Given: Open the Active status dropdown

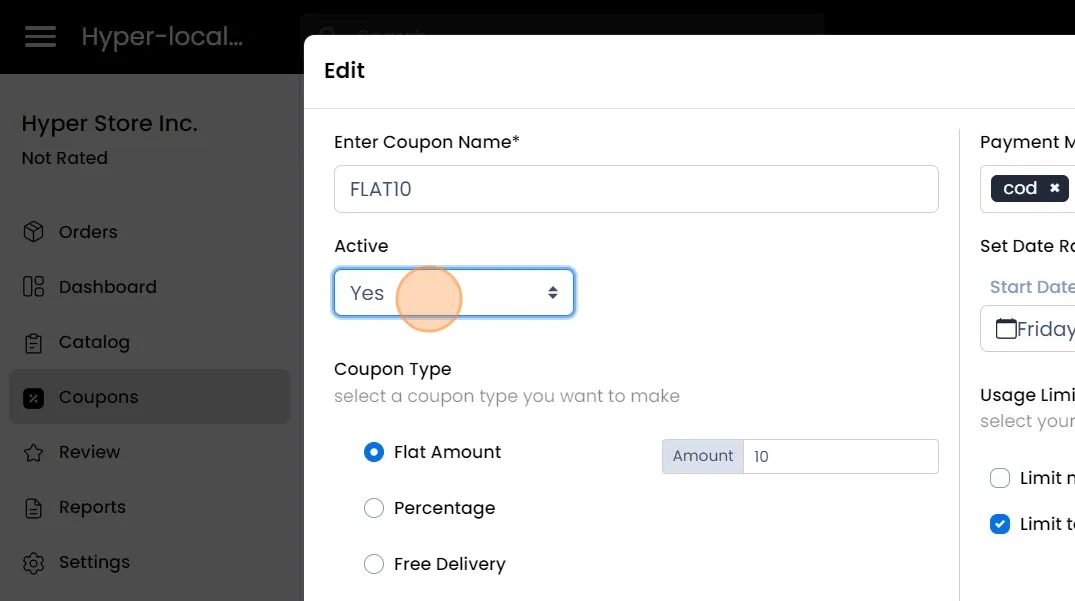Looking at the screenshot, I should pos(454,293).
